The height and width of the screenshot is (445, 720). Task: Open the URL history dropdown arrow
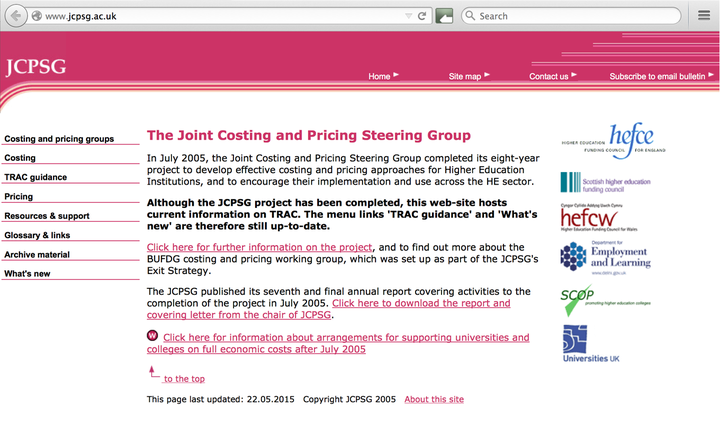pyautogui.click(x=408, y=16)
